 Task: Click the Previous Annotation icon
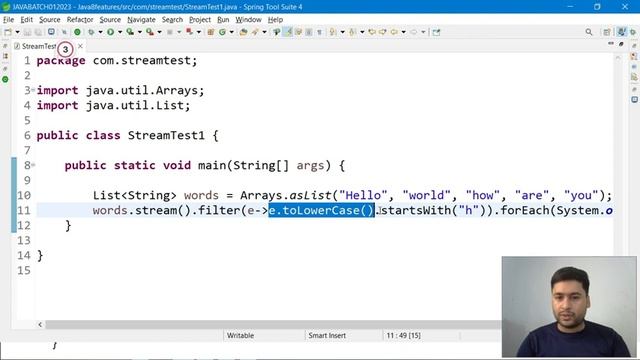[352, 32]
